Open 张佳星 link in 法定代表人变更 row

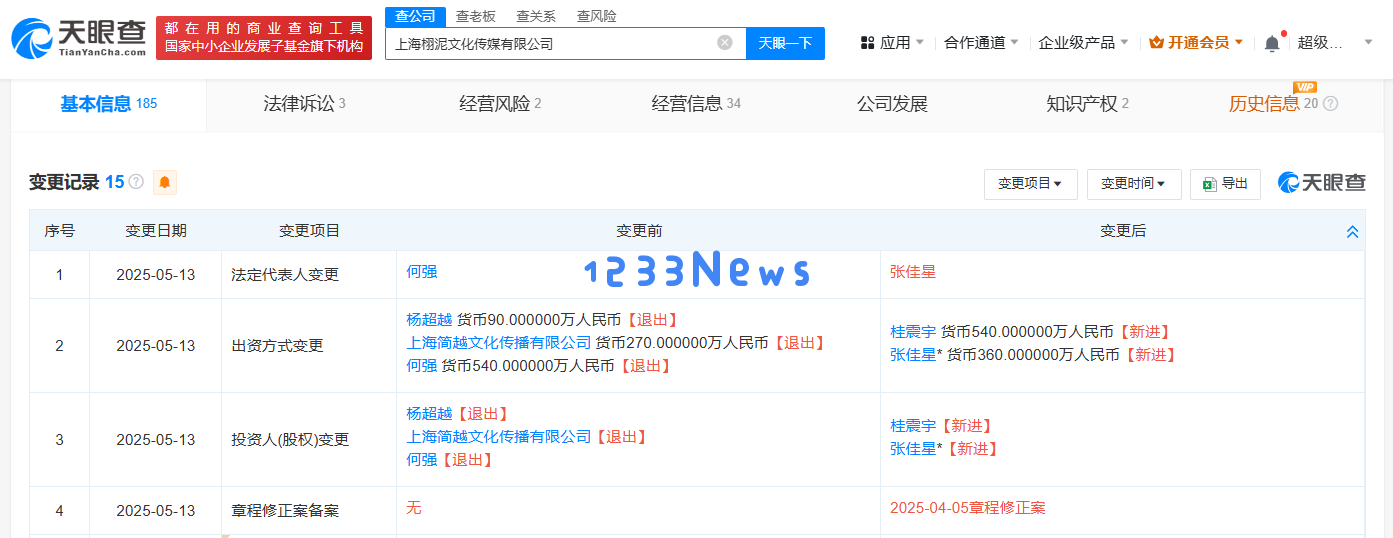(913, 272)
